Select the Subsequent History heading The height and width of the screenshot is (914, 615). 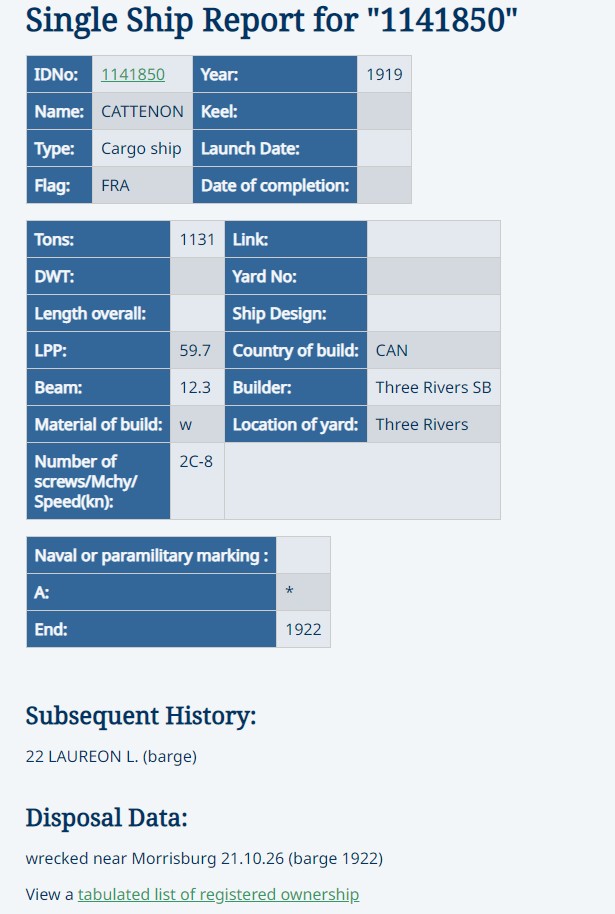141,716
